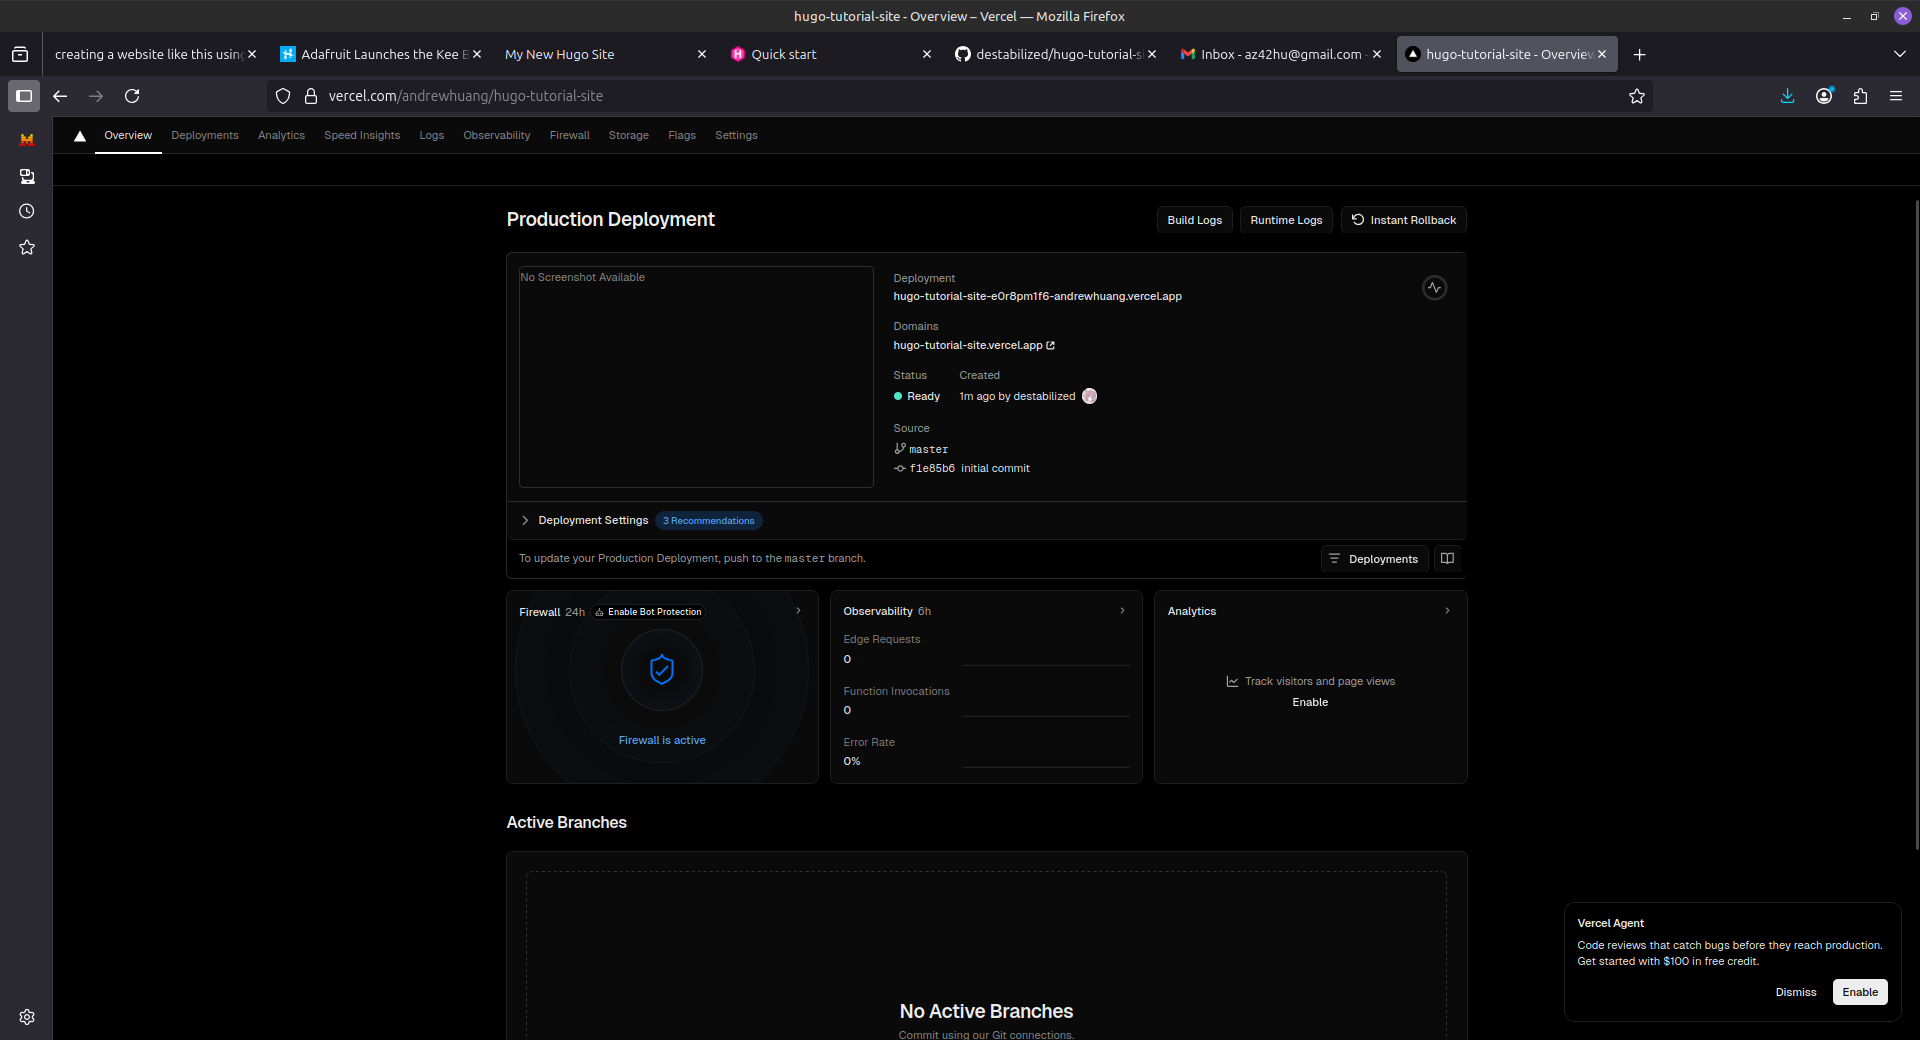Click the Vercel triangle logo
This screenshot has height=1040, width=1920.
point(80,136)
